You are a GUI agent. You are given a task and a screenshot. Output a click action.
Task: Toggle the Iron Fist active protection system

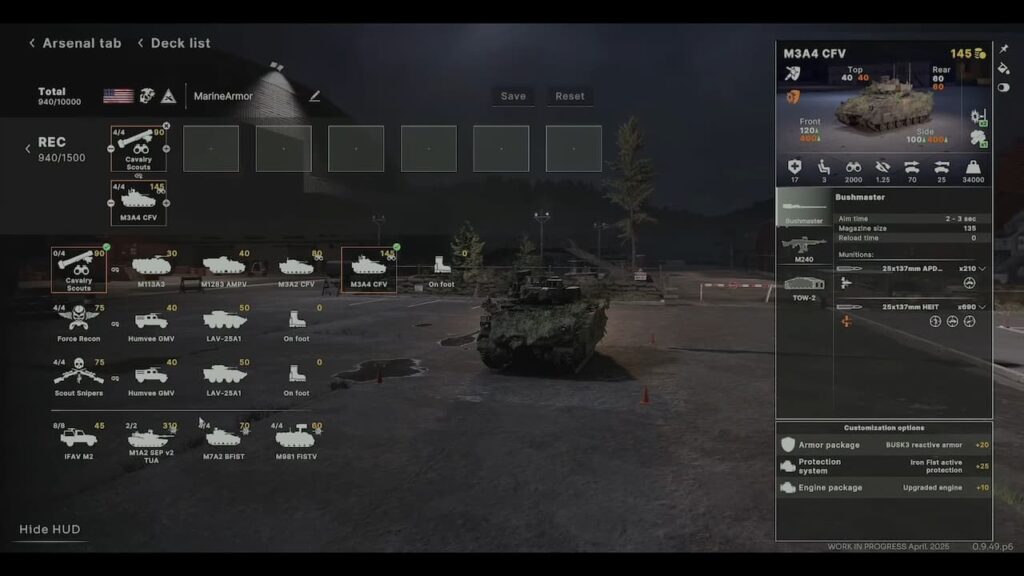(x=884, y=466)
